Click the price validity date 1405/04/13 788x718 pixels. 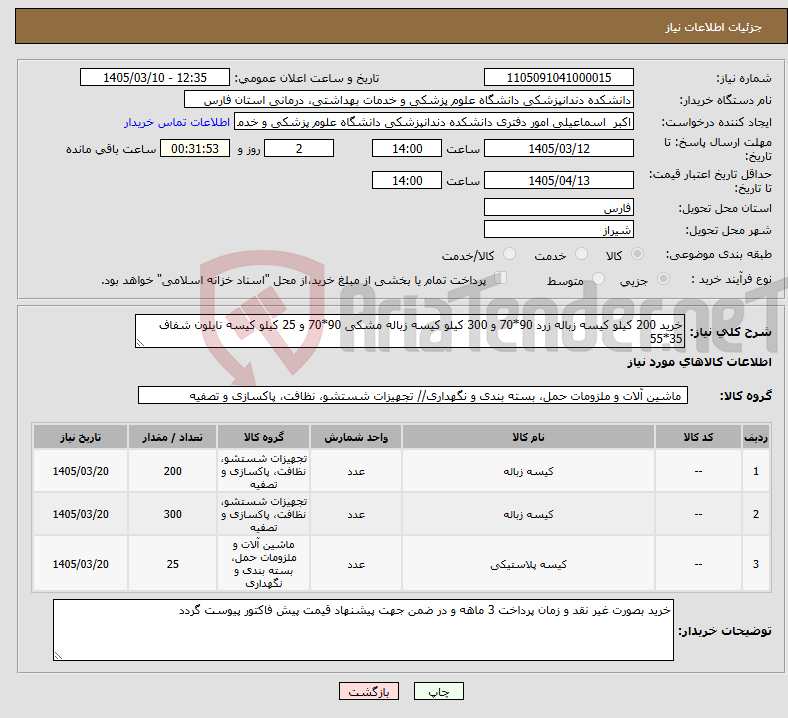click(x=558, y=180)
